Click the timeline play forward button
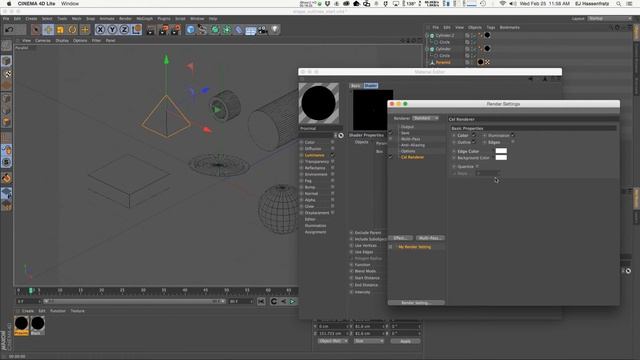The image size is (640, 360). click(x=292, y=302)
